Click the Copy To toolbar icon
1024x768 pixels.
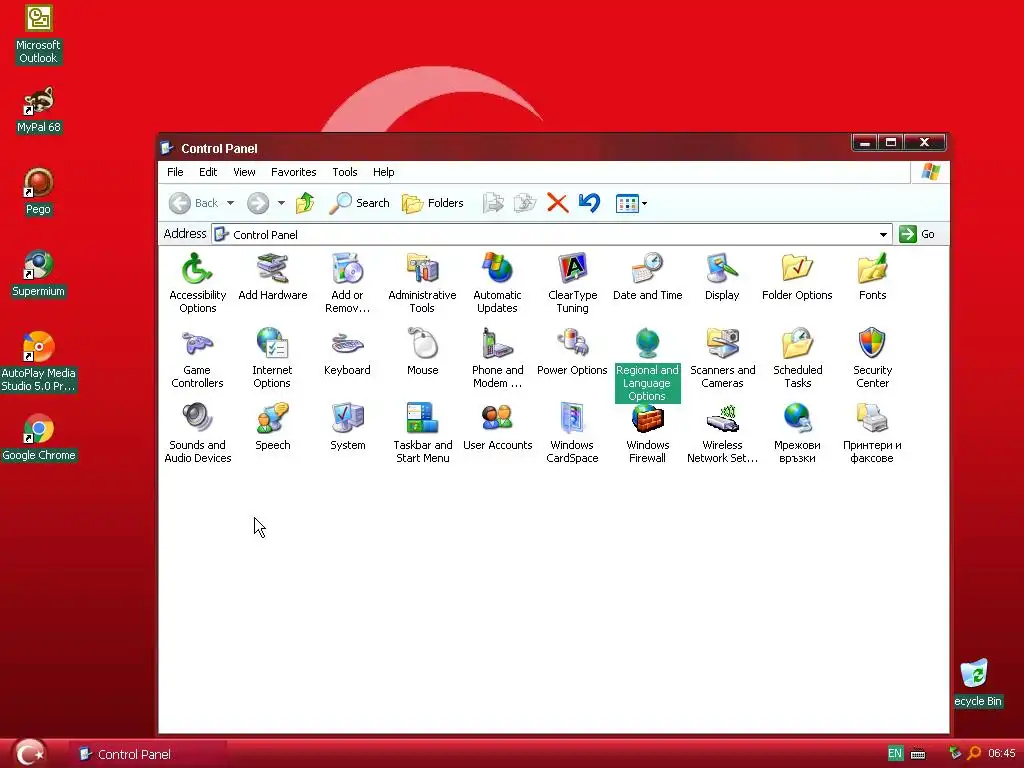pyautogui.click(x=524, y=203)
